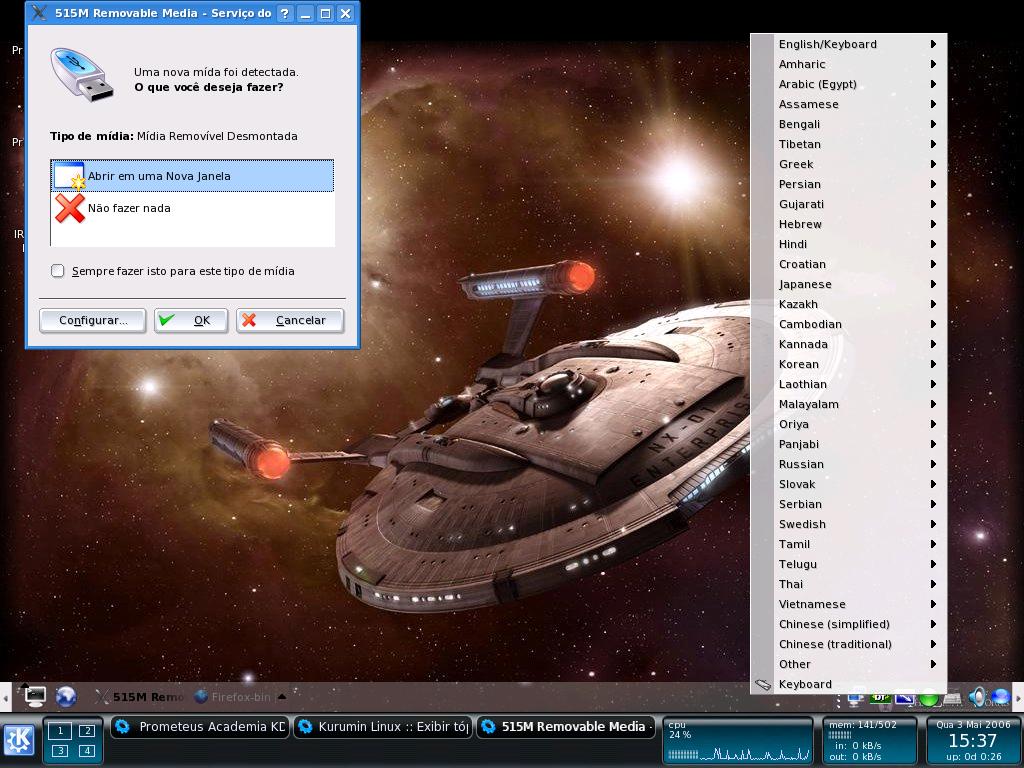The height and width of the screenshot is (768, 1024).
Task: Open the KDE K menu button
Action: (x=18, y=740)
